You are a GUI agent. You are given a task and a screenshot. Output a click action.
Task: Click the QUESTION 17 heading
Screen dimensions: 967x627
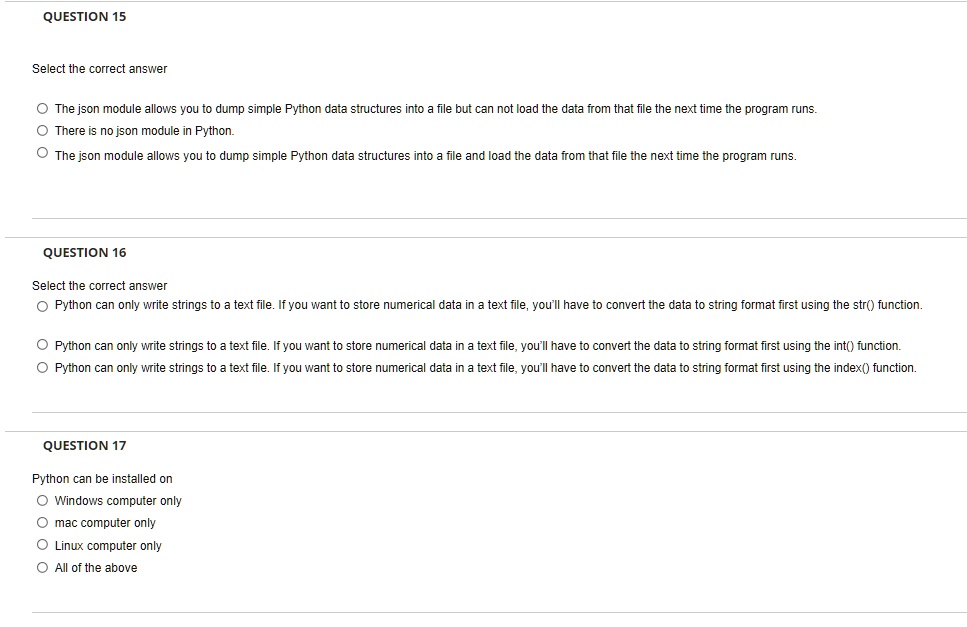(x=84, y=446)
